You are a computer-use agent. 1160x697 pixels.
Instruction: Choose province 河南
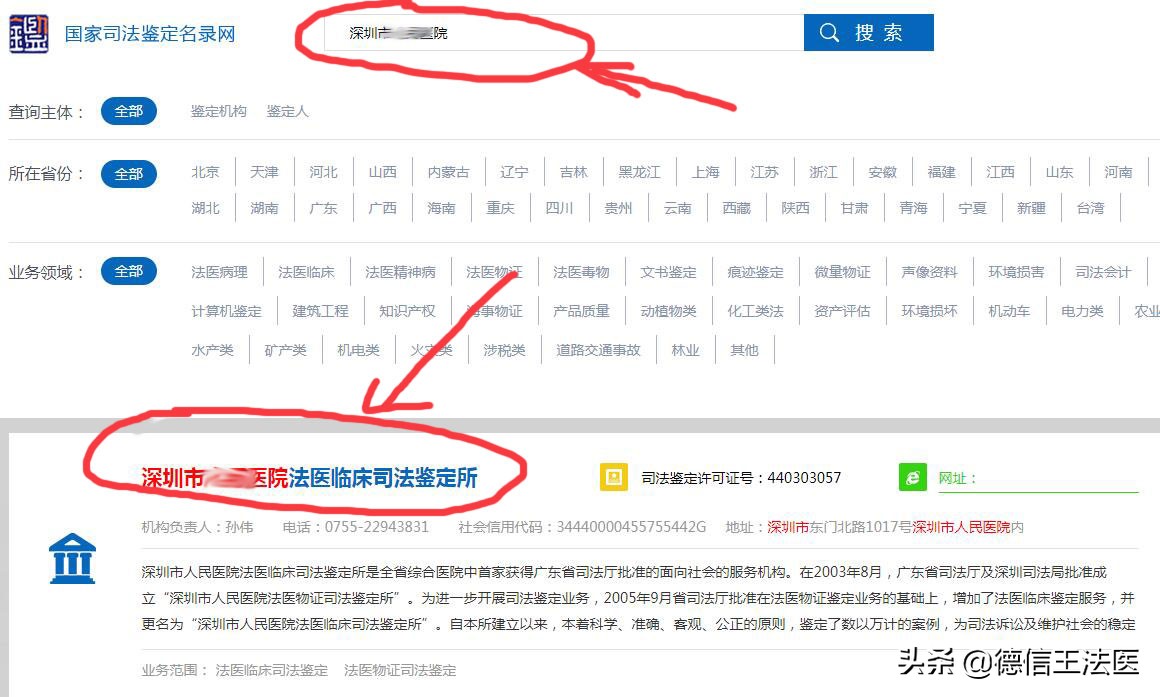1118,172
